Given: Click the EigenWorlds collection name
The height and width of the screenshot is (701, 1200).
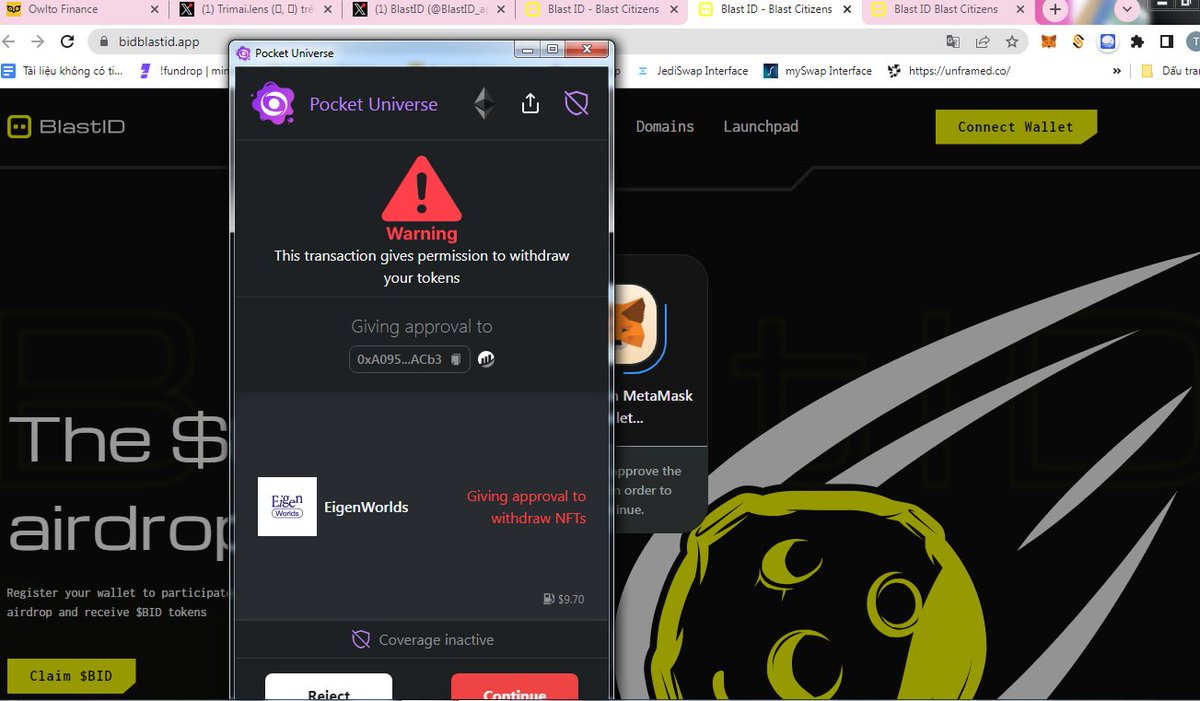Looking at the screenshot, I should pos(366,507).
